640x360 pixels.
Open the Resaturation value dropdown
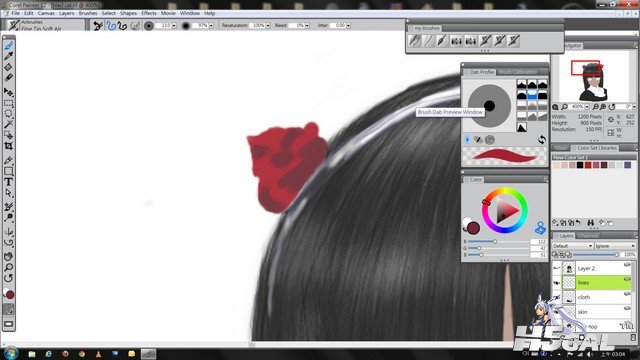[x=268, y=25]
